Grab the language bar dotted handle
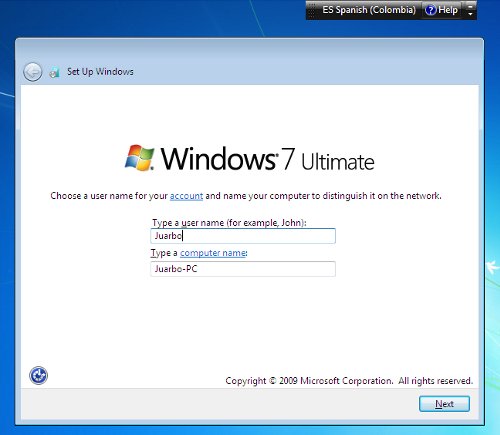Viewport: 500px width, 435px height. pos(311,10)
